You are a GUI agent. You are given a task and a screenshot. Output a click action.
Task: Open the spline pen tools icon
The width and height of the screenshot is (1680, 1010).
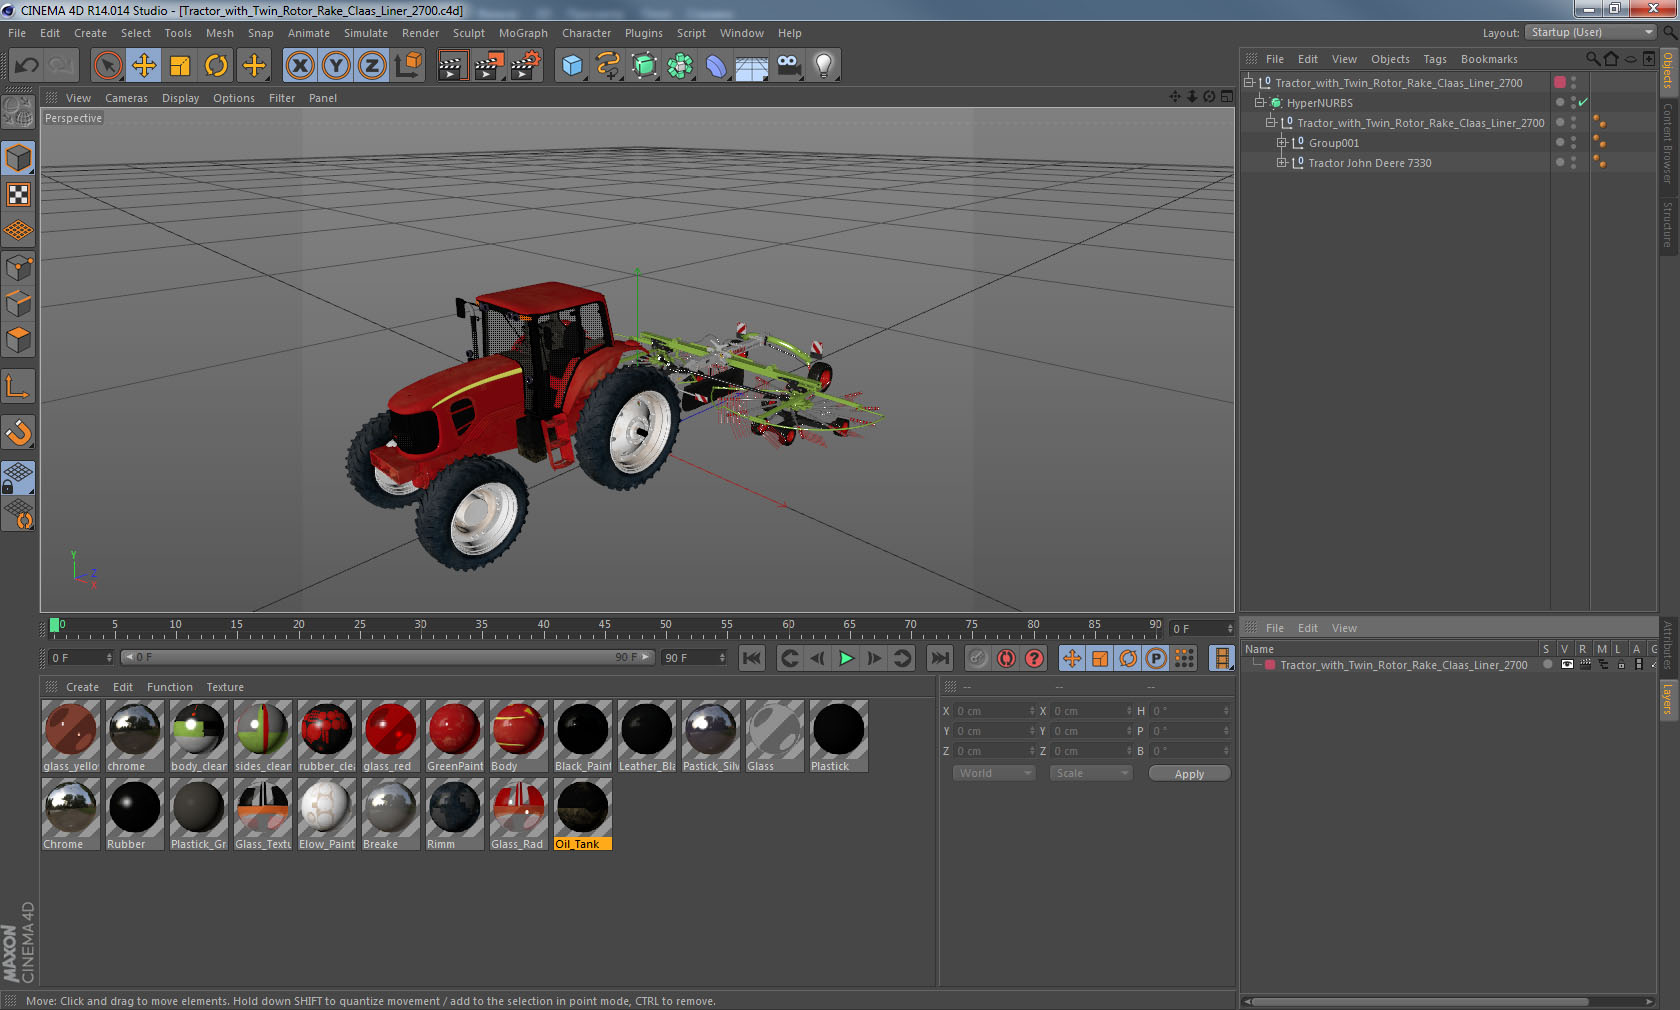coord(608,66)
